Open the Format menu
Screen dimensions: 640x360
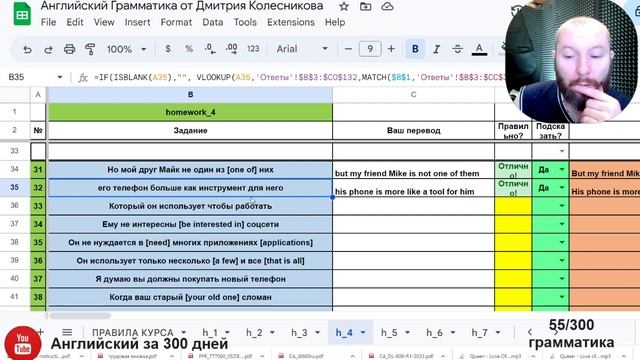[176, 22]
